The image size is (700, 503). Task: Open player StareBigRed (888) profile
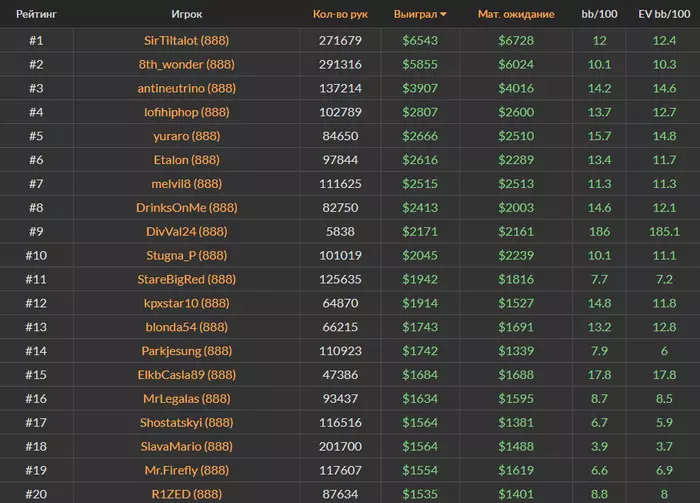187,279
